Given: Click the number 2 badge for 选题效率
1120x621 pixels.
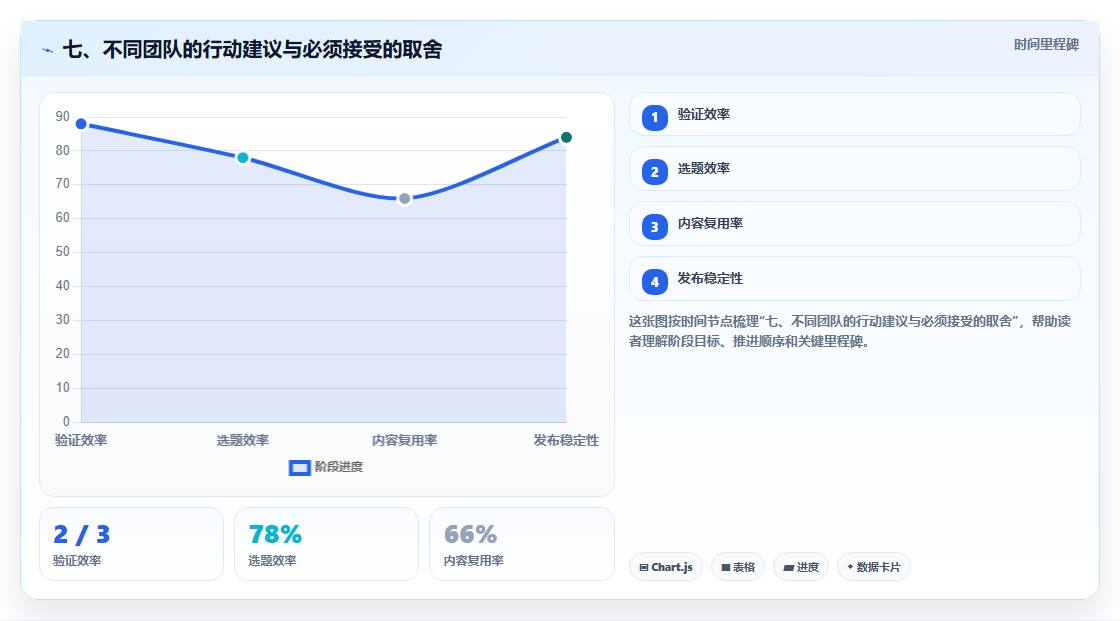Looking at the screenshot, I should pos(654,172).
